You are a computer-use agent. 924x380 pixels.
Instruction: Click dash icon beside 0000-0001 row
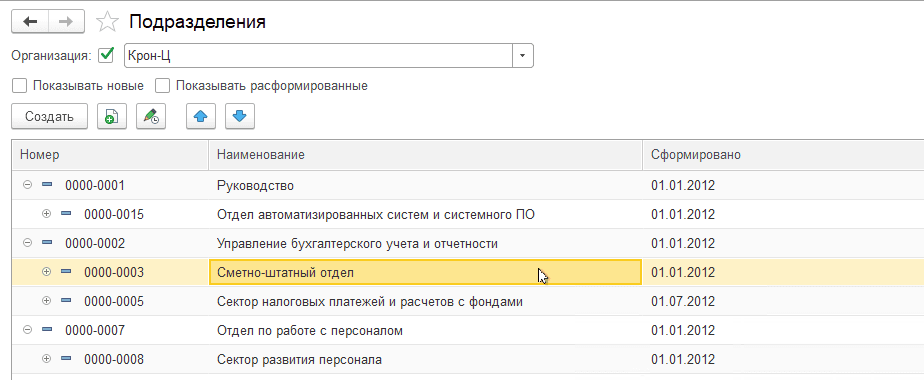(47, 186)
